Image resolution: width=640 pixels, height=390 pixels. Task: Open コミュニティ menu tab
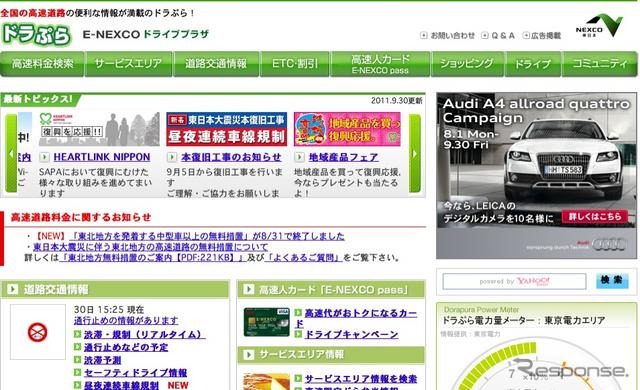coord(600,64)
